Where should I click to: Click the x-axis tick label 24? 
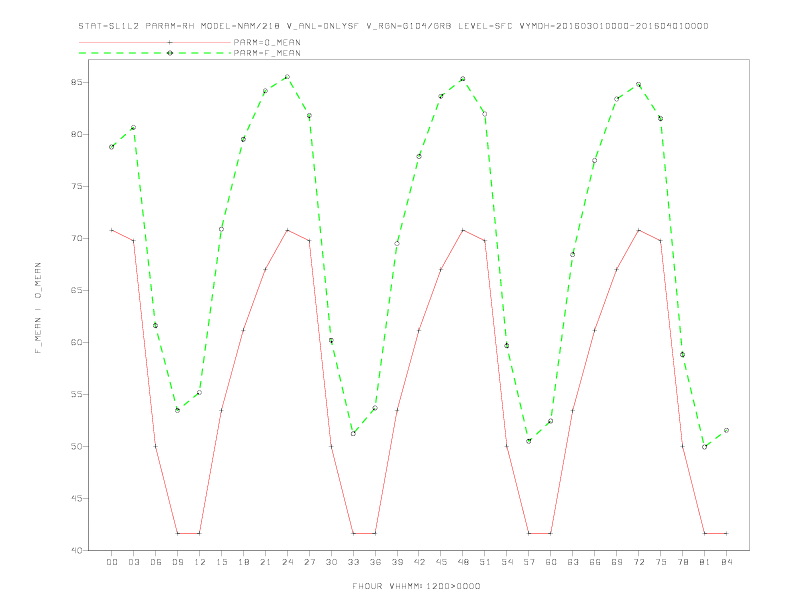(287, 562)
